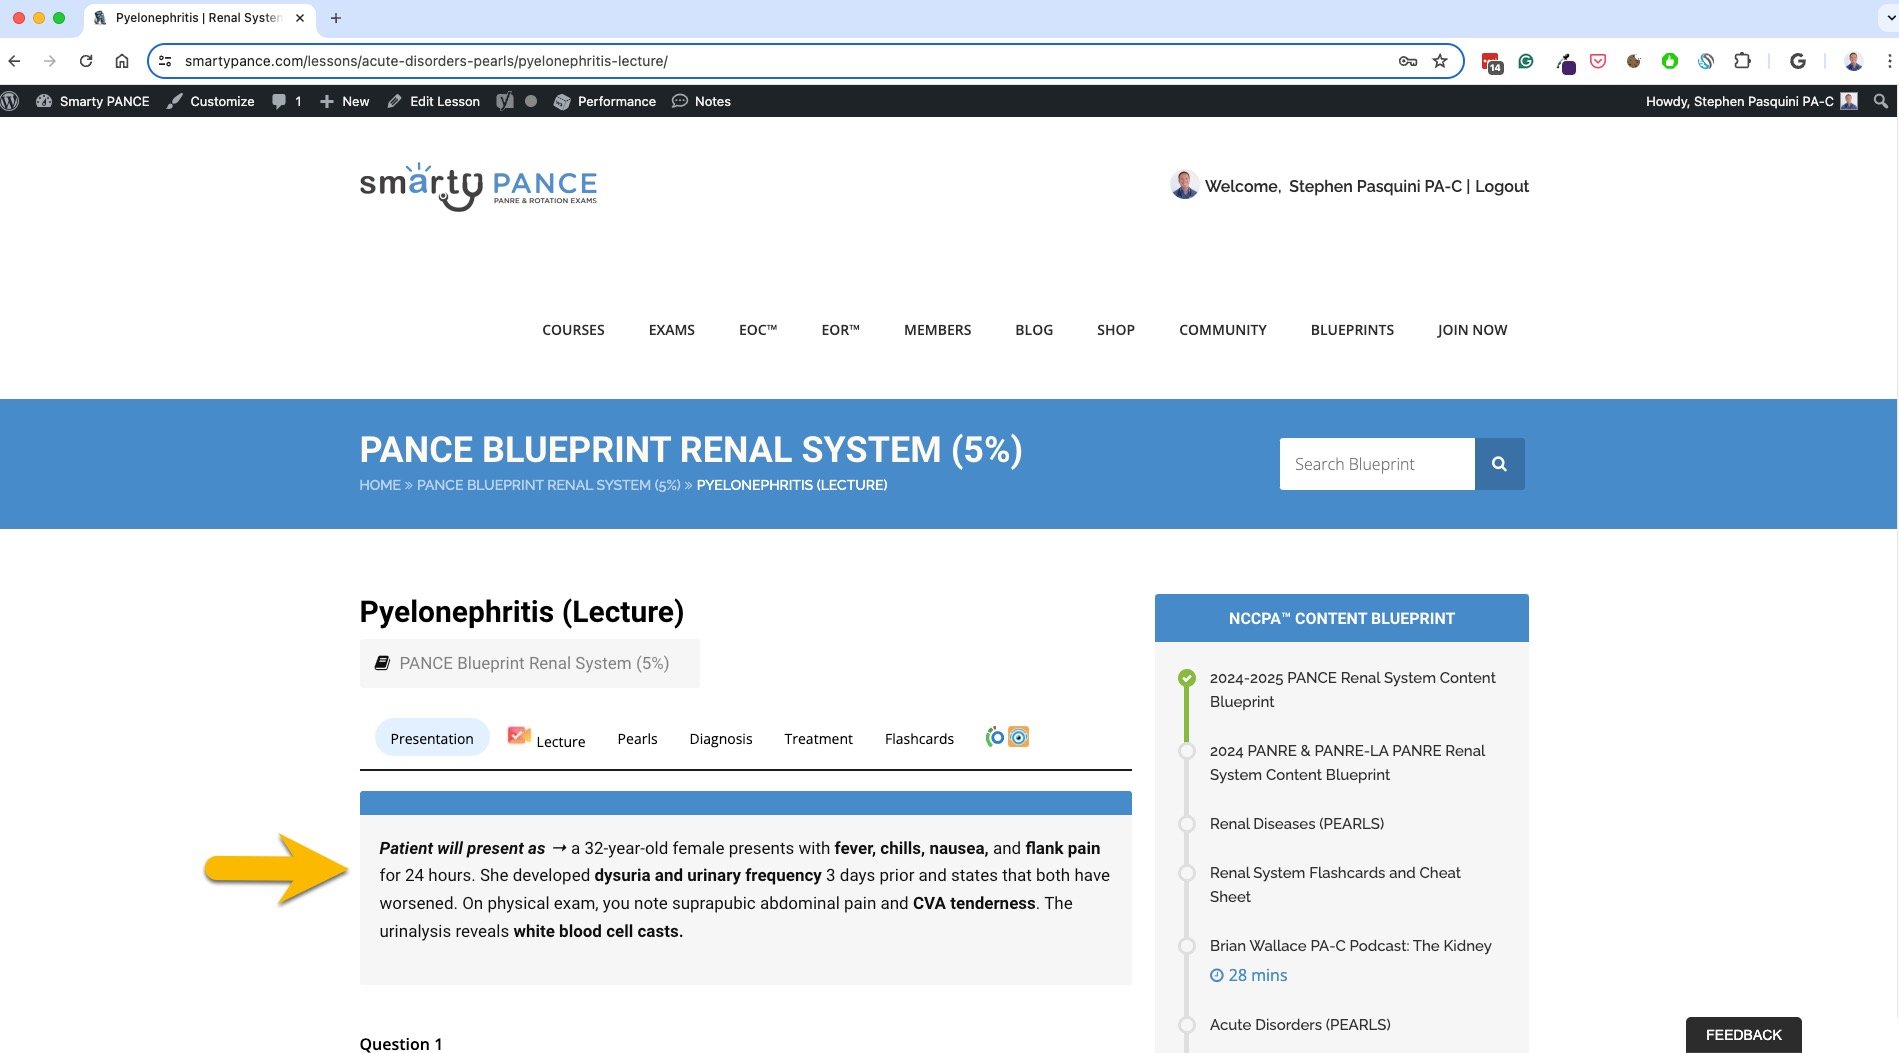Open Notes in the admin bar
The image size is (1899, 1053).
701,101
